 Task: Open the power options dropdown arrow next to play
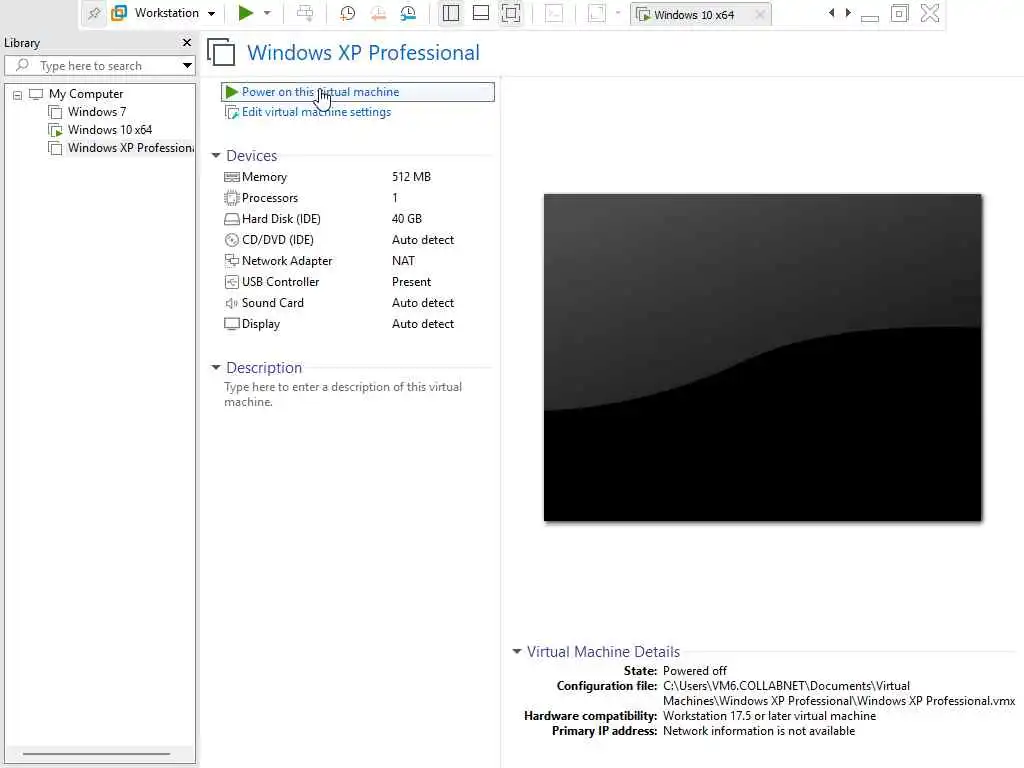267,13
